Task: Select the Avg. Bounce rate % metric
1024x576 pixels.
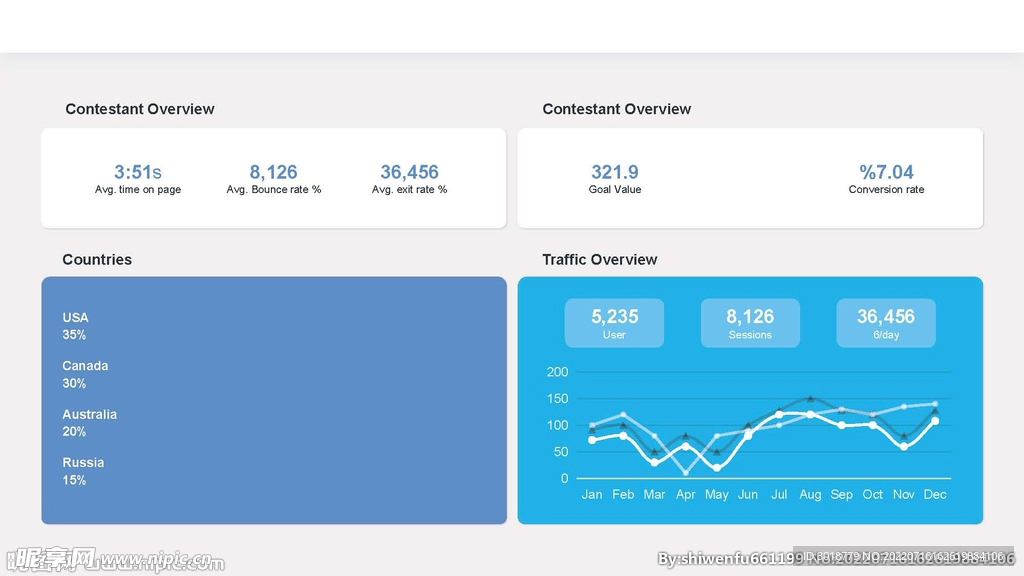Action: 273,178
